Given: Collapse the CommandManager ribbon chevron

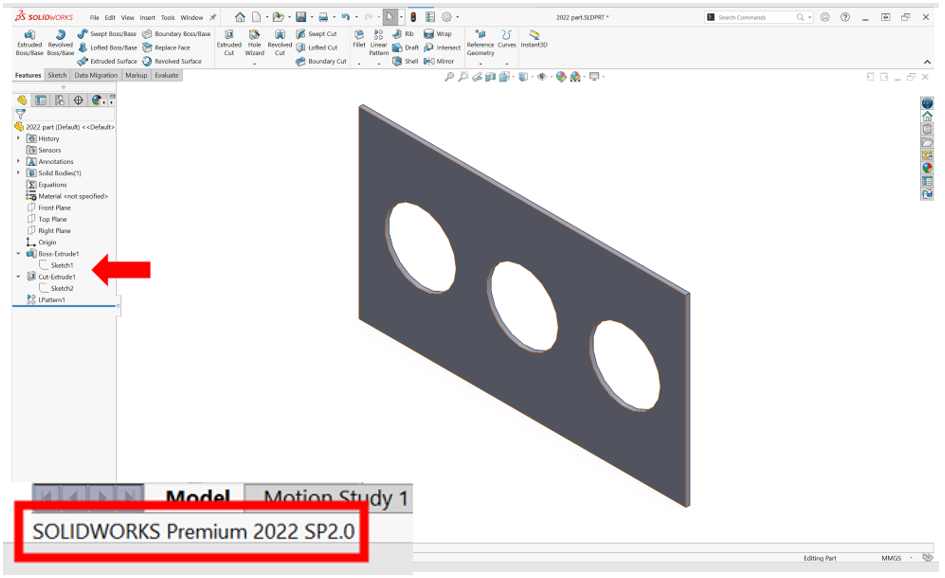Looking at the screenshot, I should pos(927,62).
